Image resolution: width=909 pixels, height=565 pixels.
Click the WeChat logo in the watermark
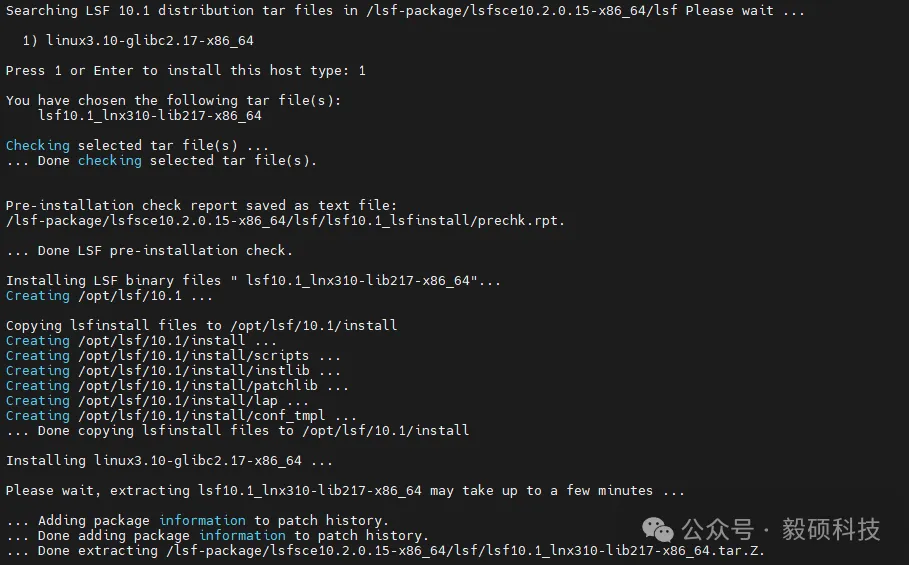659,527
